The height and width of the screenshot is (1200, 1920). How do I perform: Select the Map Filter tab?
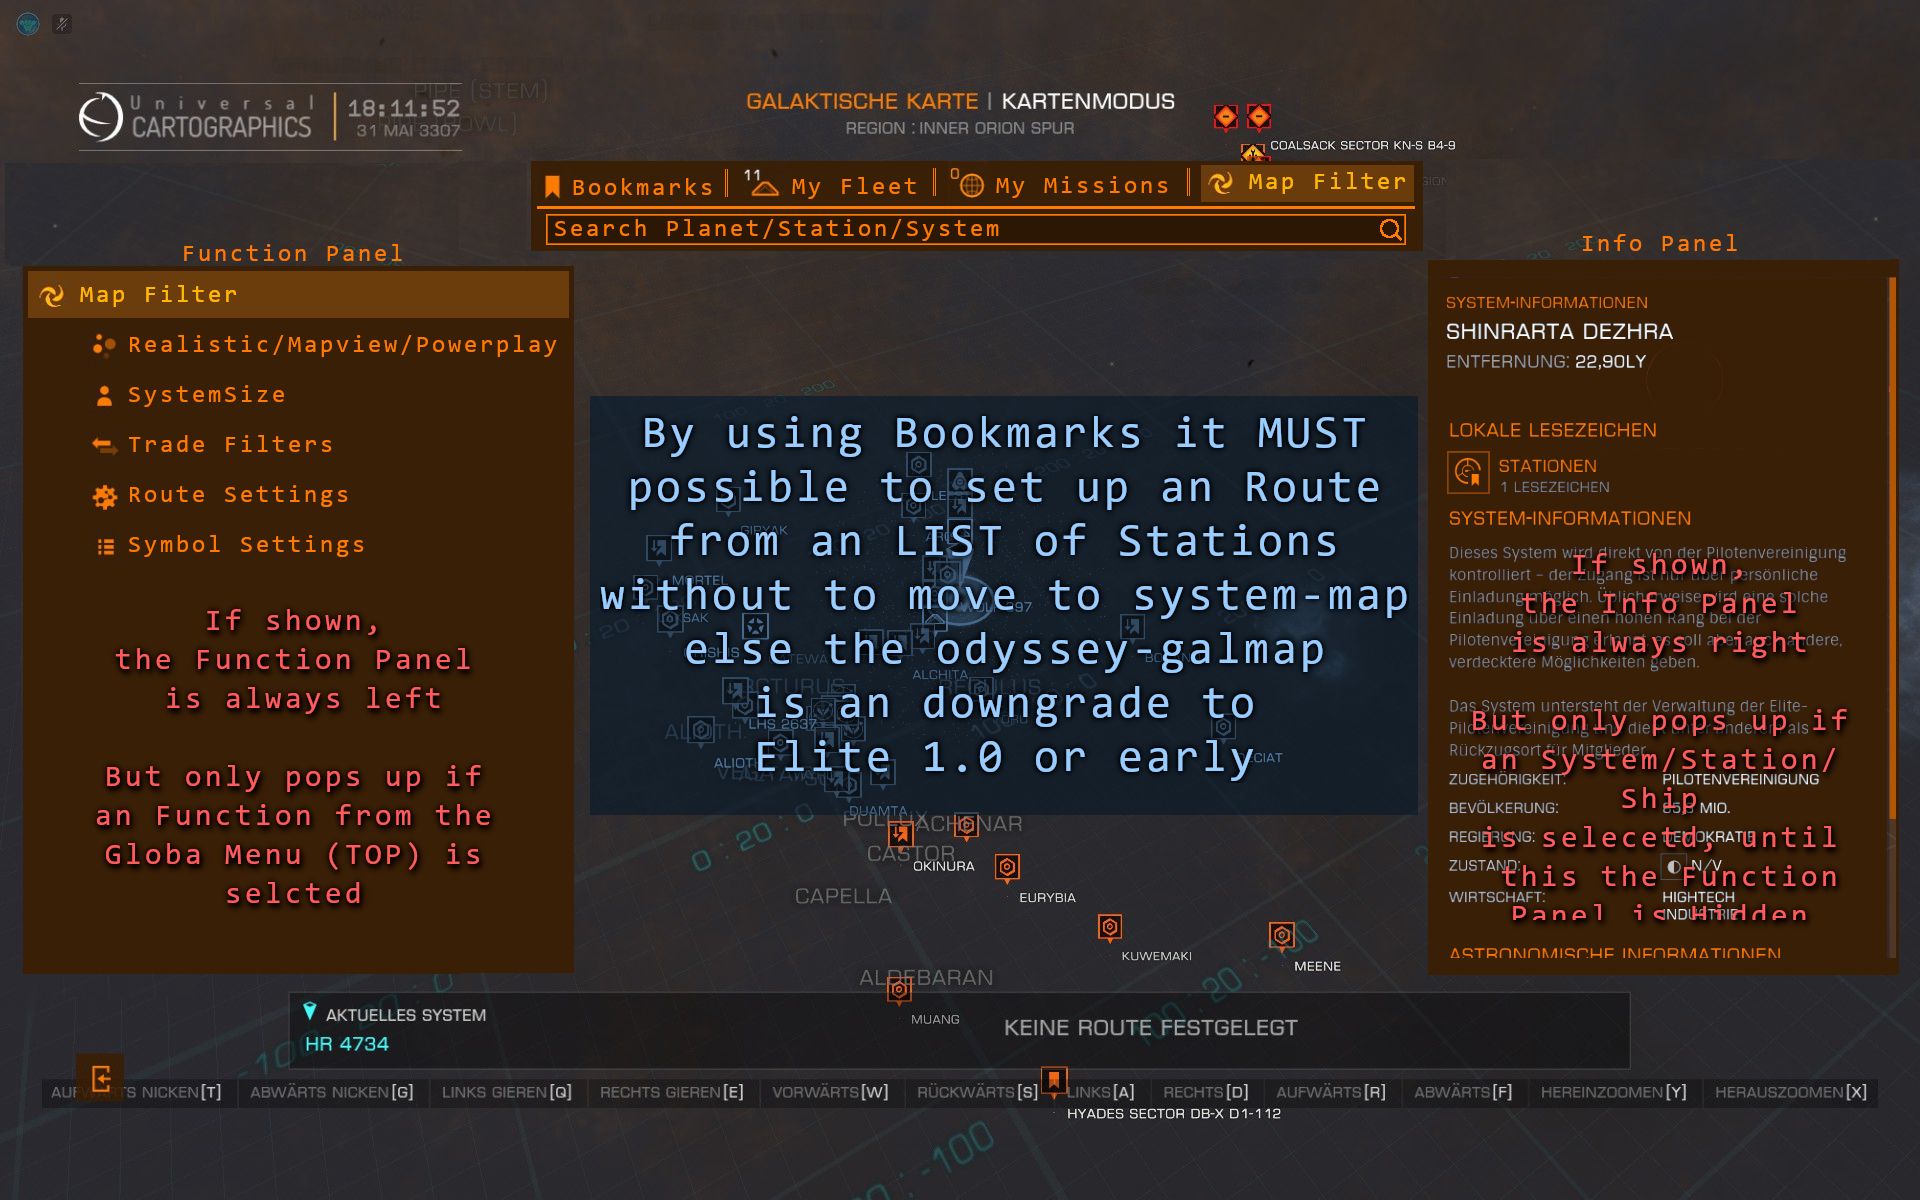pos(1308,182)
